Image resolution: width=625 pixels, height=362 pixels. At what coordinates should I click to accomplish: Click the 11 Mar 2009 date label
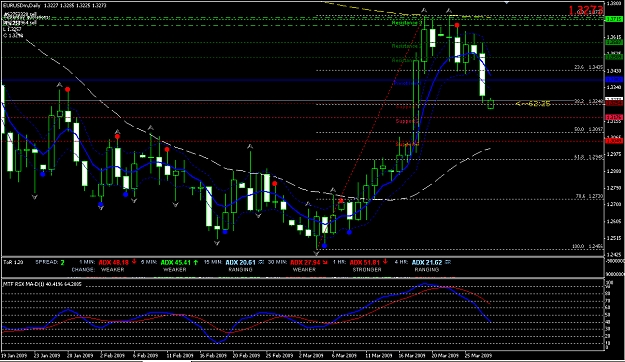(x=378, y=356)
